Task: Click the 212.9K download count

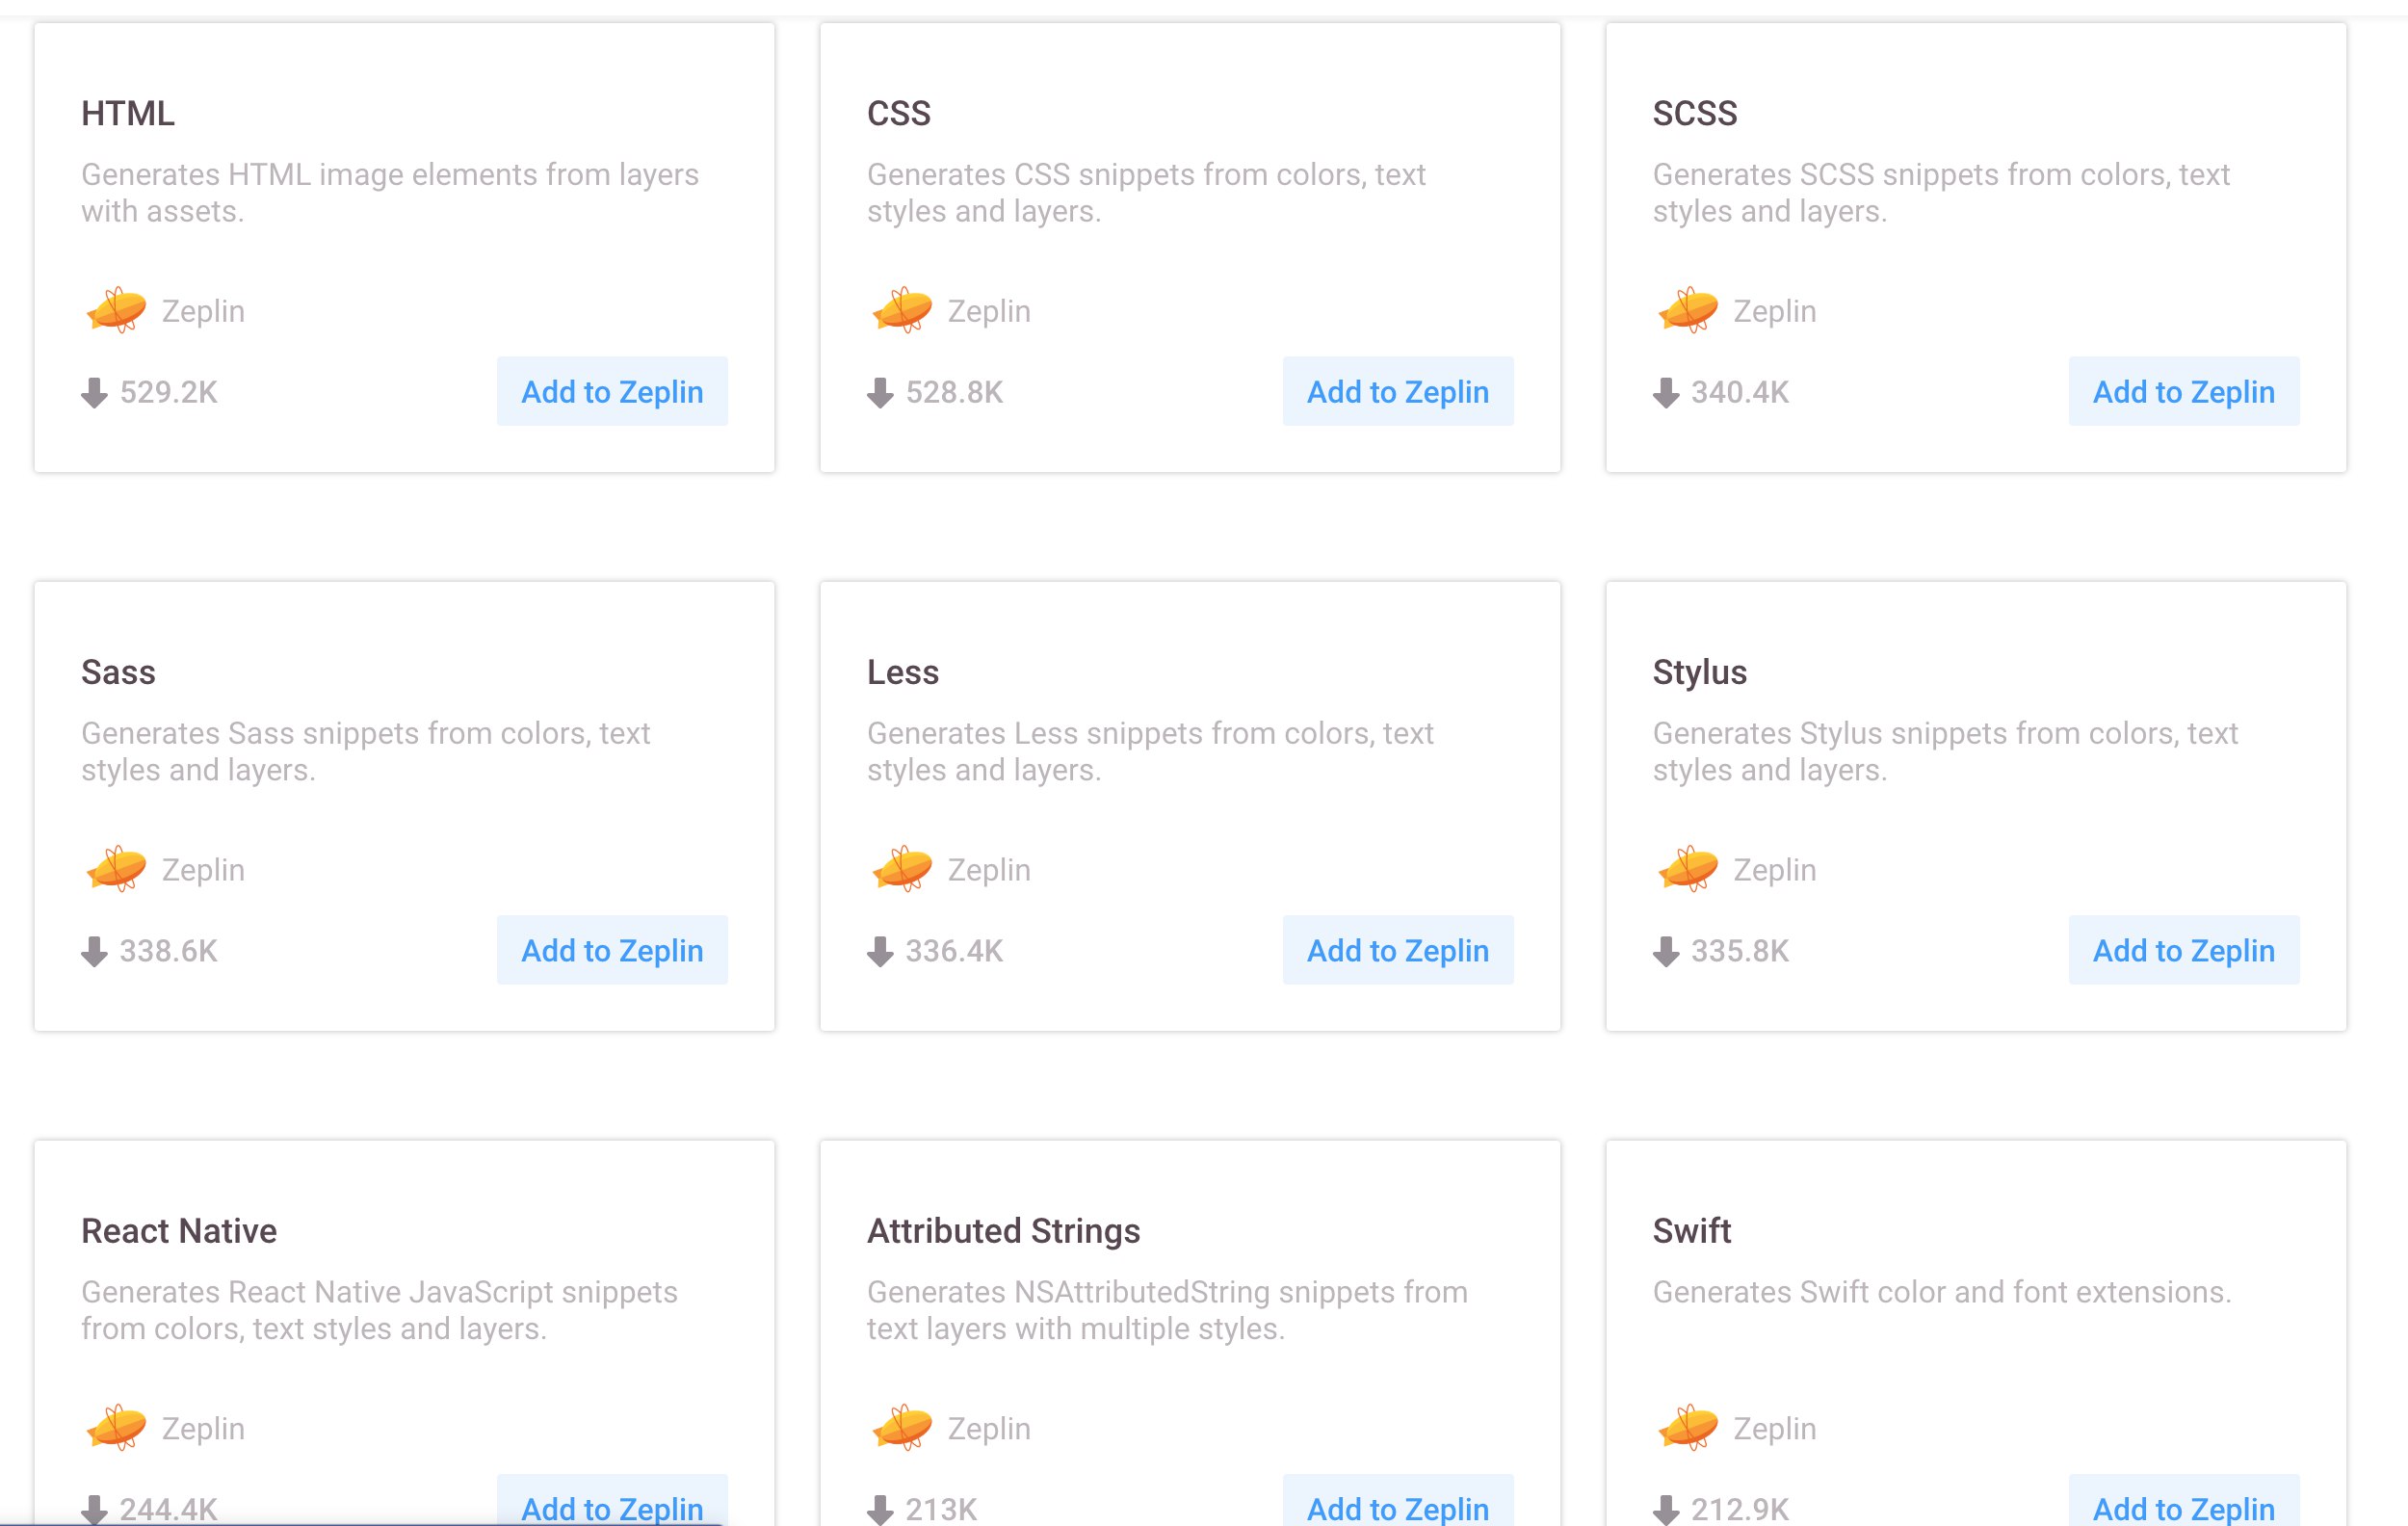Action: (x=1741, y=1509)
